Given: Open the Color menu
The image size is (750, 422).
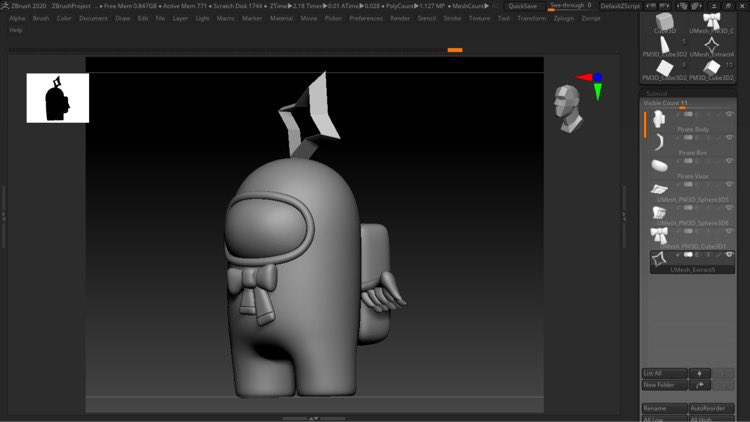Looking at the screenshot, I should 64,18.
